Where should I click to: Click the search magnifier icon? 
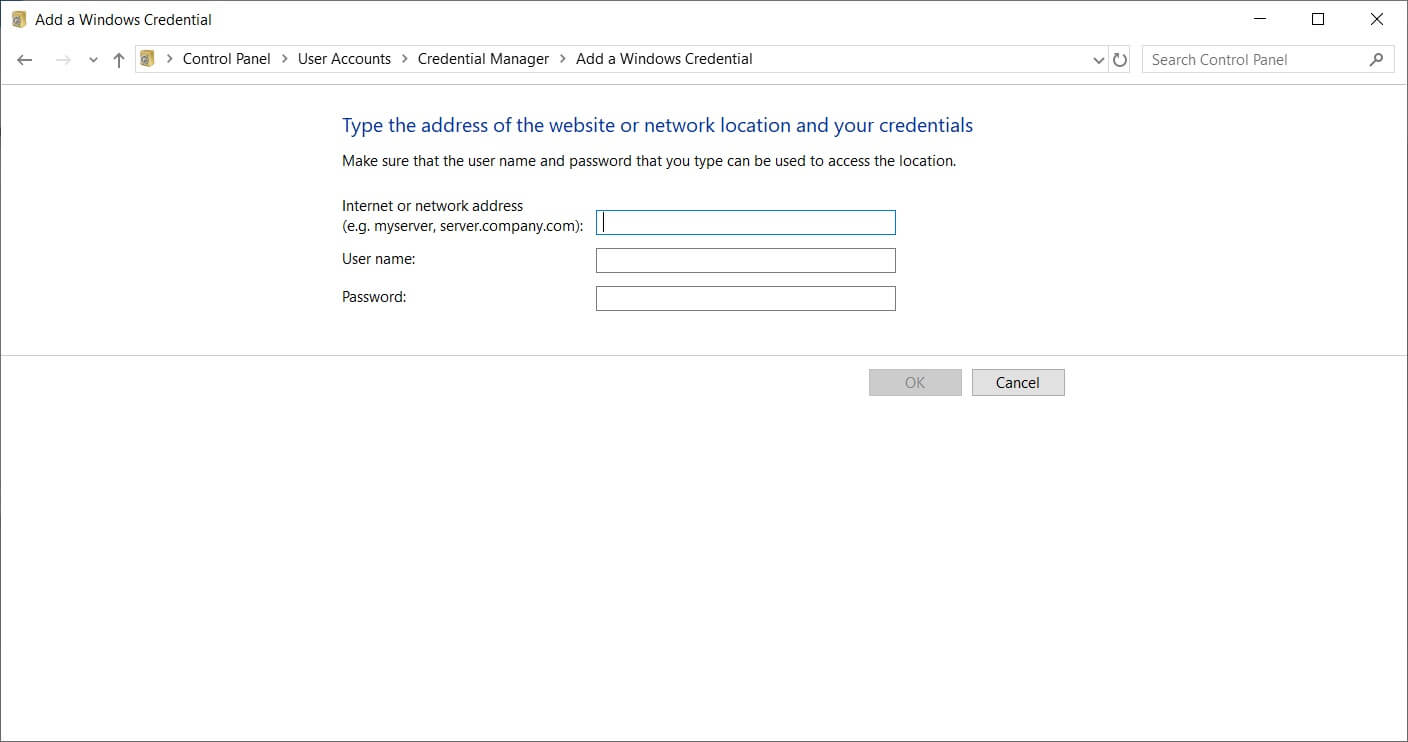(1376, 60)
